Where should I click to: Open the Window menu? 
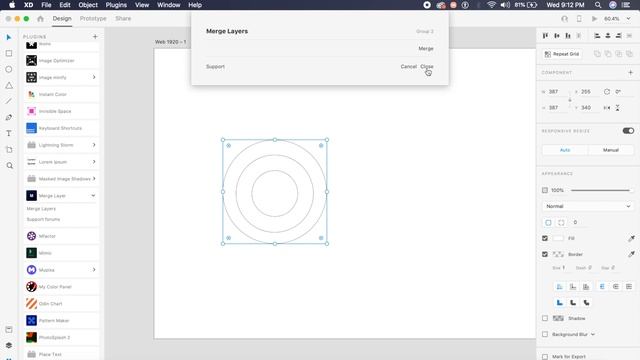169,5
